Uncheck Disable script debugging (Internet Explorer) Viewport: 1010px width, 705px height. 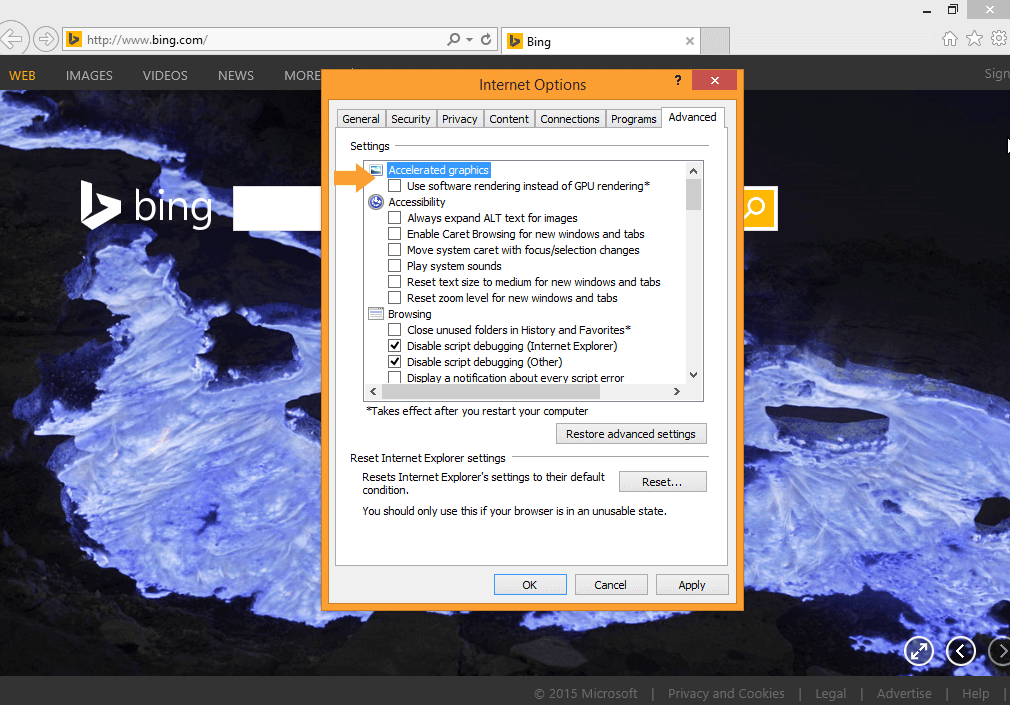click(395, 346)
